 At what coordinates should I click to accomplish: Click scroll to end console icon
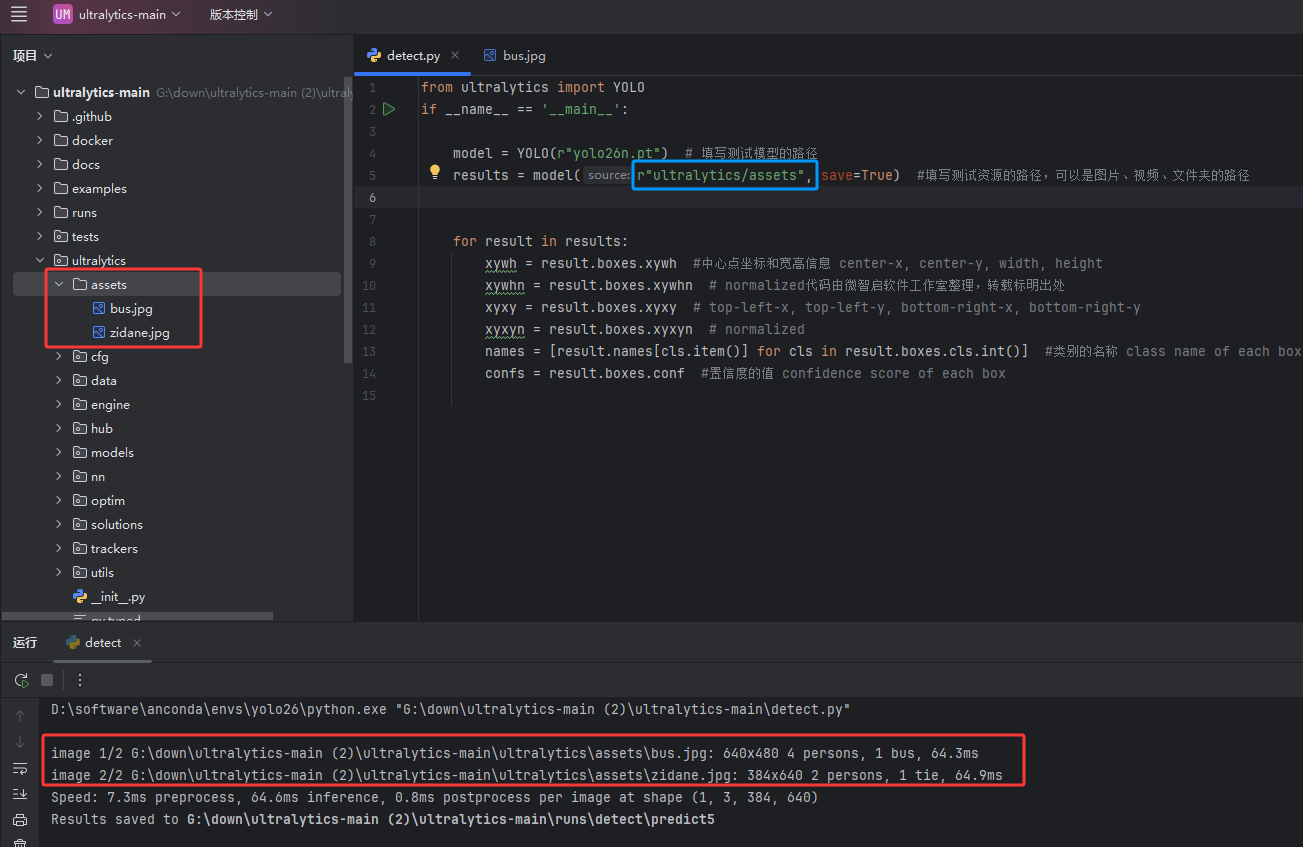[x=20, y=794]
